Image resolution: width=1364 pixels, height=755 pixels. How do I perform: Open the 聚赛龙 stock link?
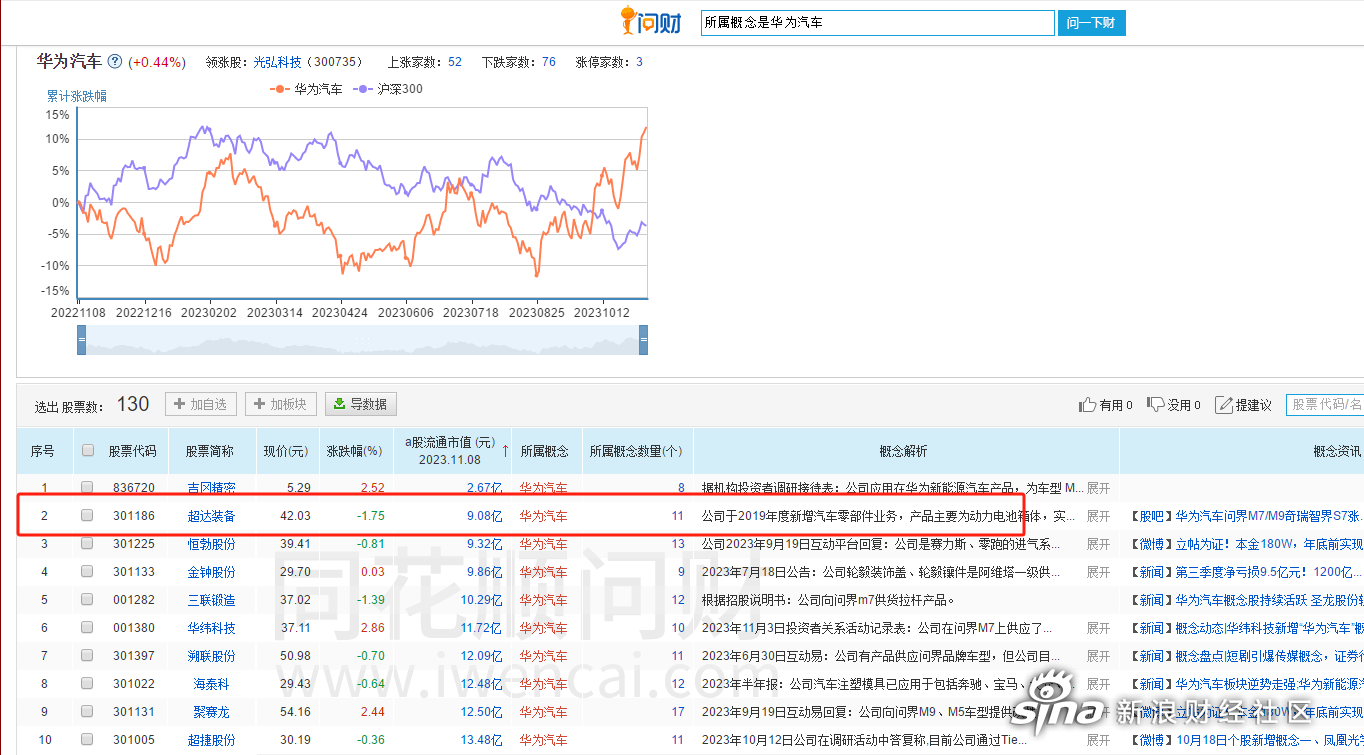[212, 712]
